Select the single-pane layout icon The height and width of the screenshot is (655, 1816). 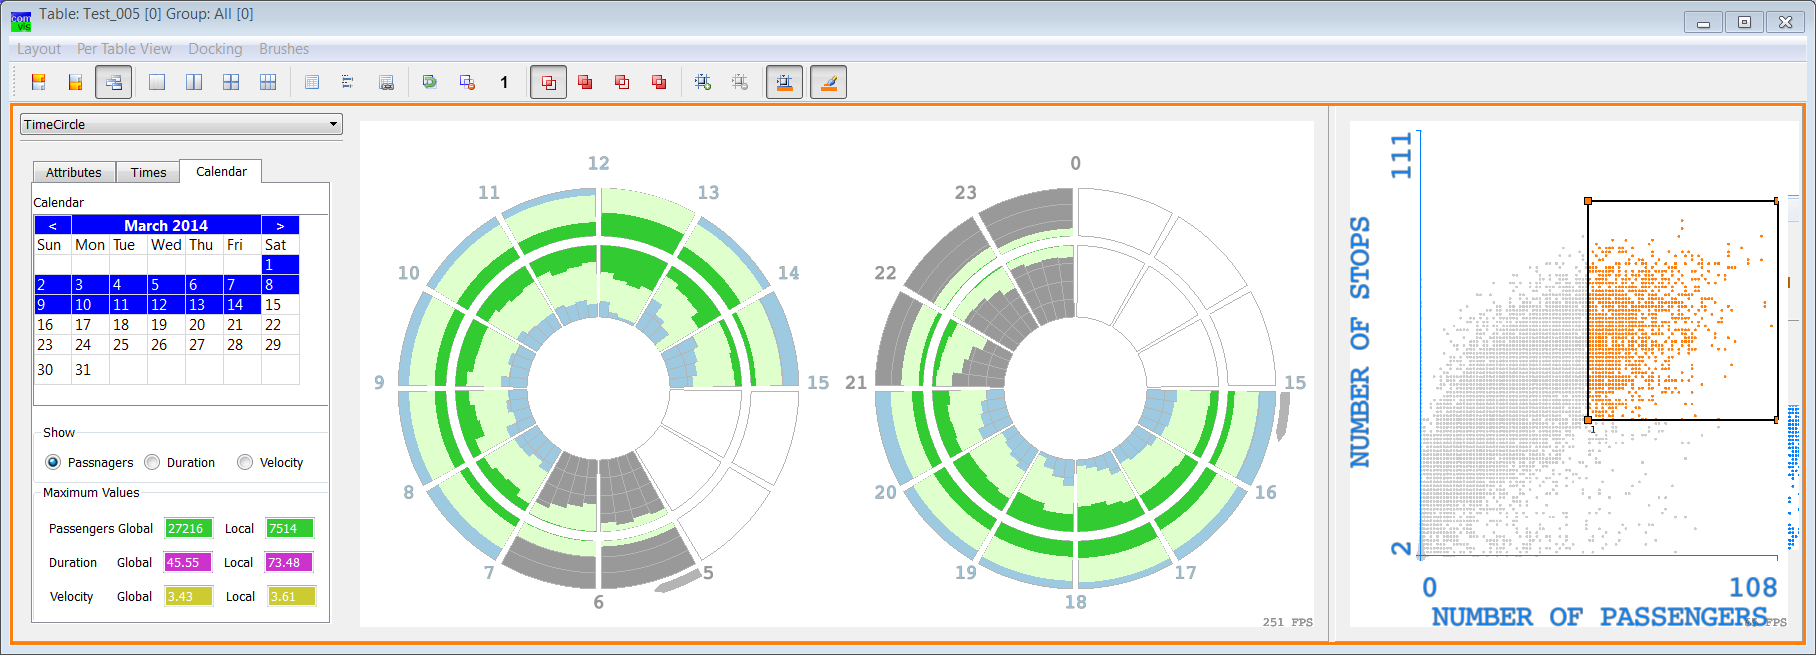pyautogui.click(x=157, y=82)
